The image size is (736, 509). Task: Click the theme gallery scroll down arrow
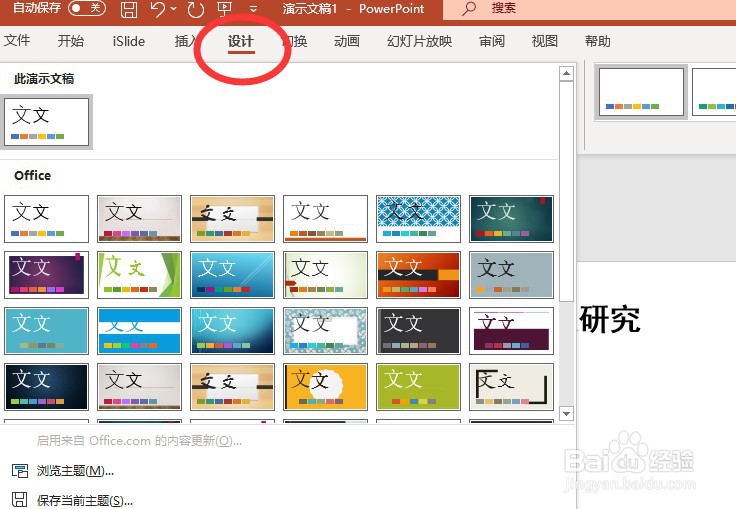click(x=567, y=414)
